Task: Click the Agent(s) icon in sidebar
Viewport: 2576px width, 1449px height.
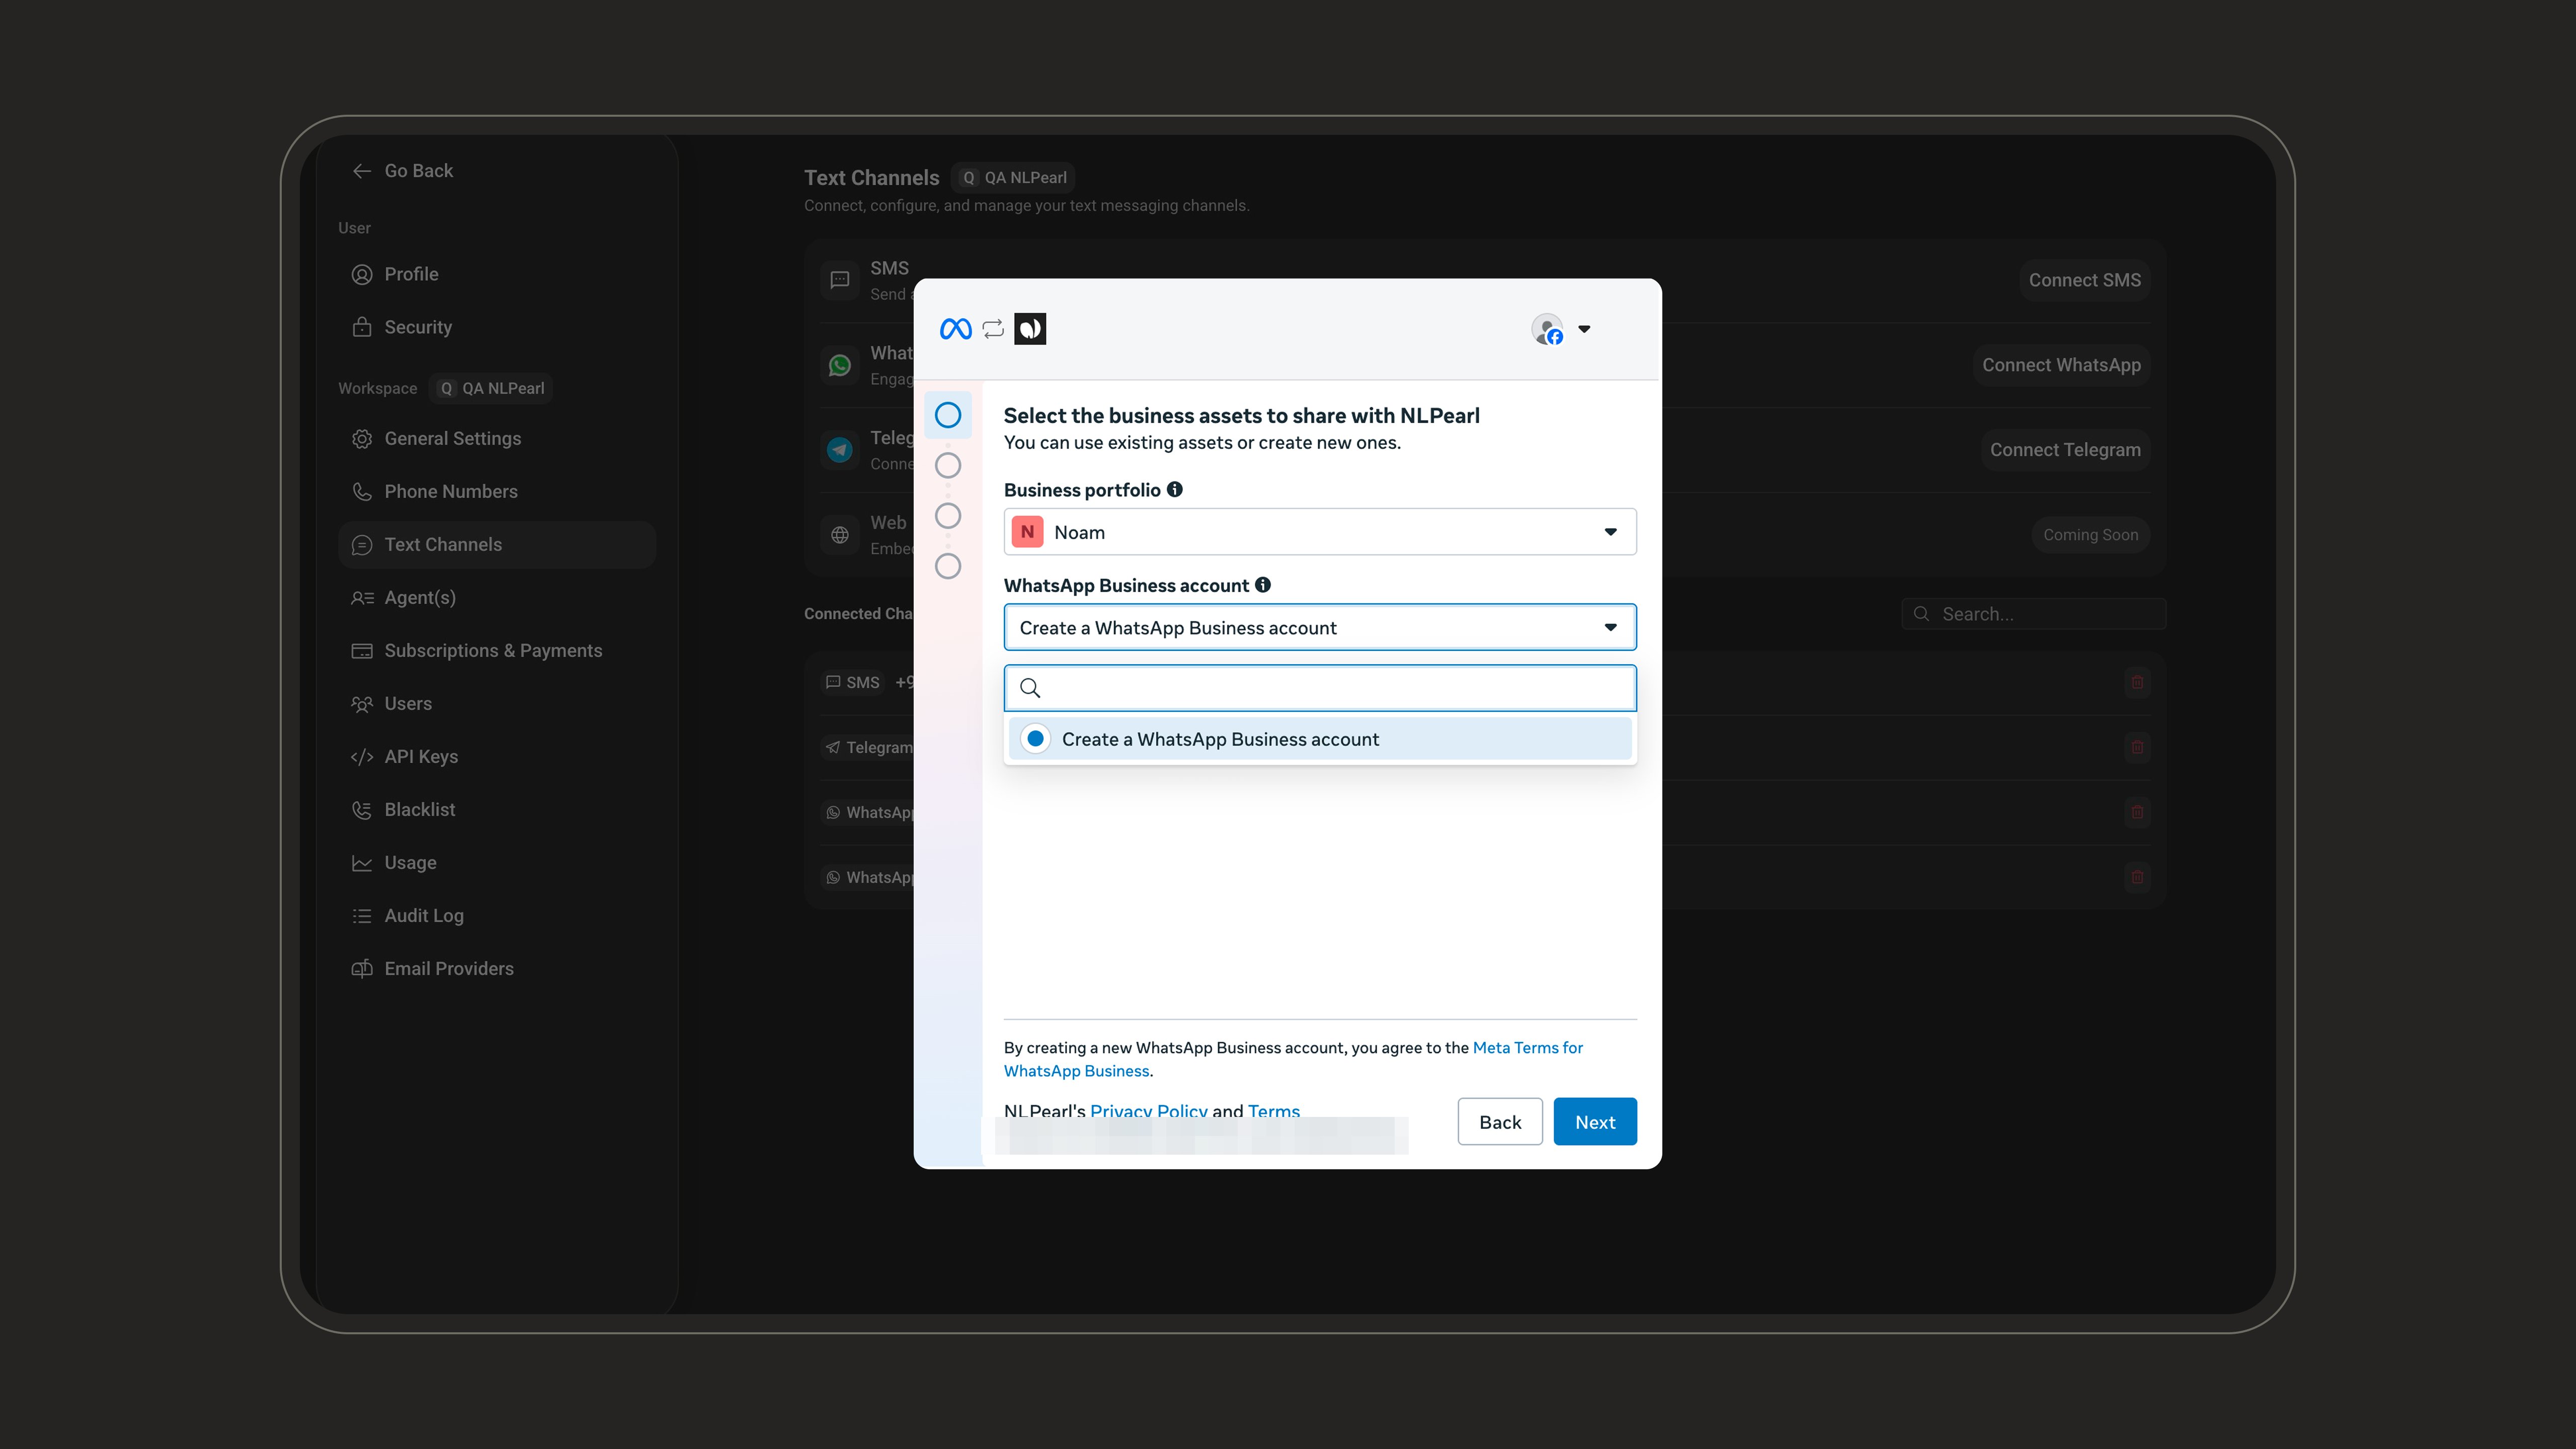Action: tap(362, 598)
